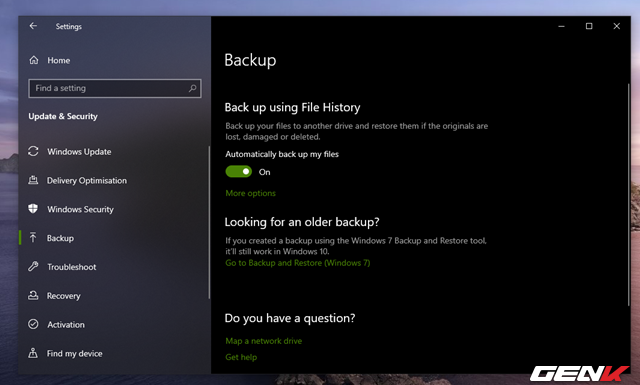Click the Backup page title
This screenshot has width=640, height=385.
click(250, 60)
